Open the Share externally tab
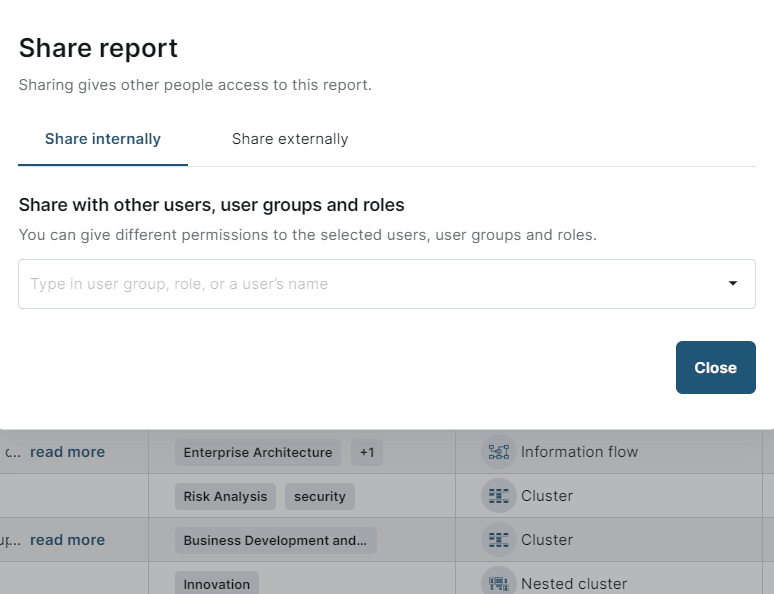774x594 pixels. pos(290,139)
